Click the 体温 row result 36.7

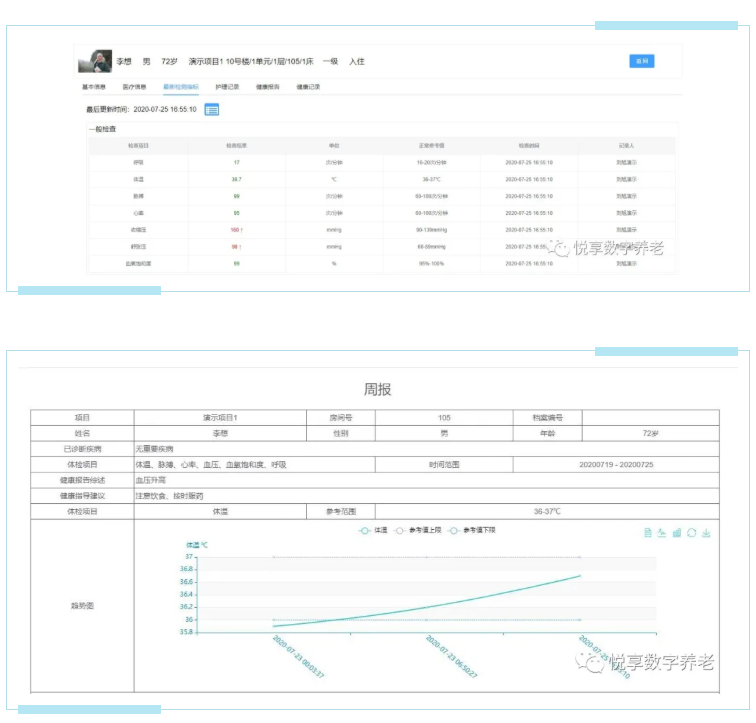(x=236, y=179)
